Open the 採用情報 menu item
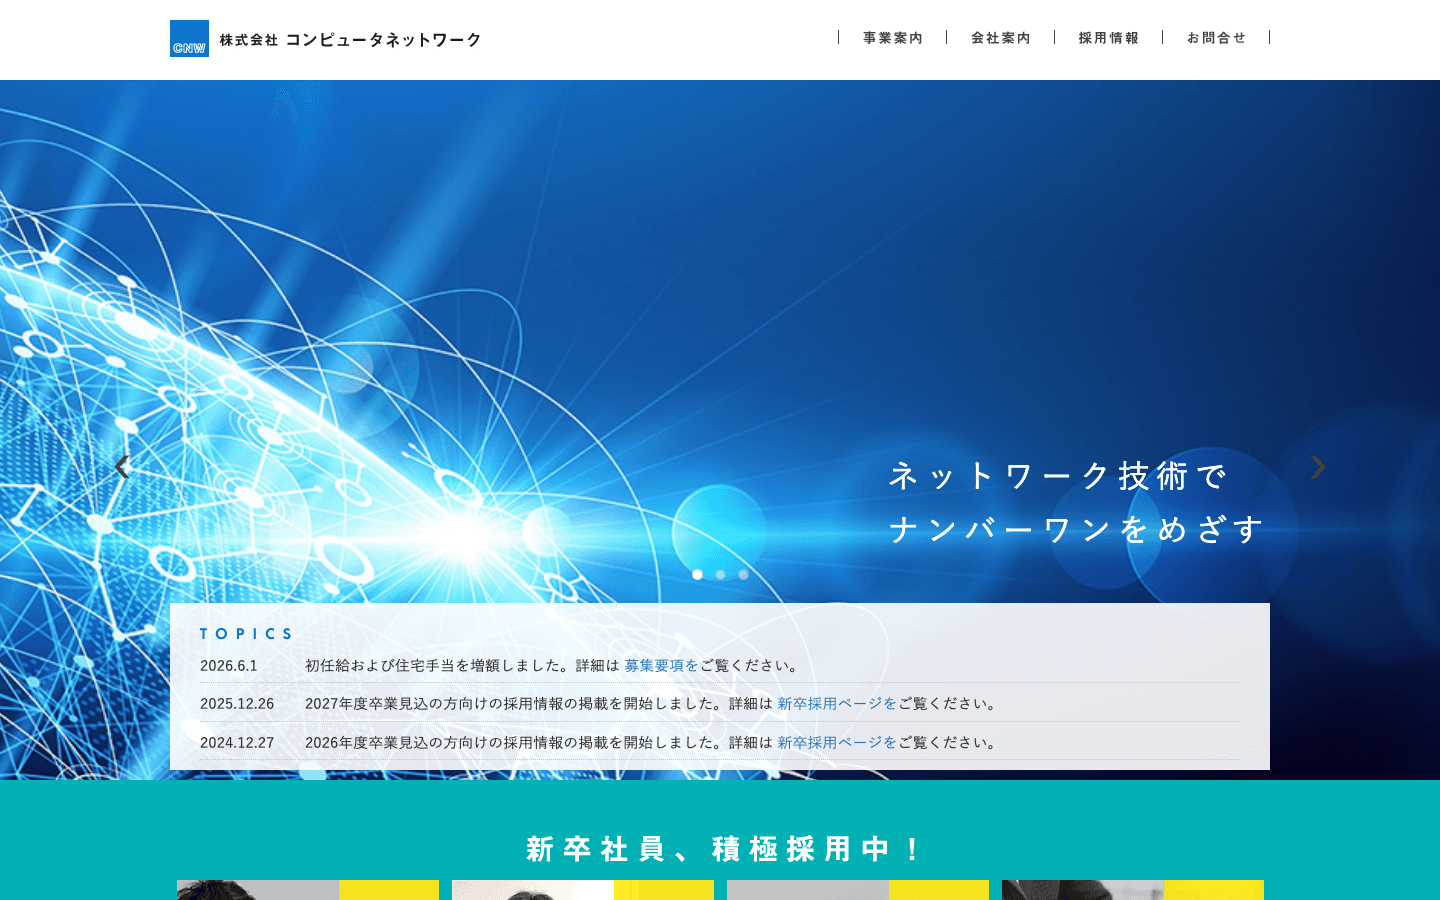The height and width of the screenshot is (900, 1440). [1109, 38]
